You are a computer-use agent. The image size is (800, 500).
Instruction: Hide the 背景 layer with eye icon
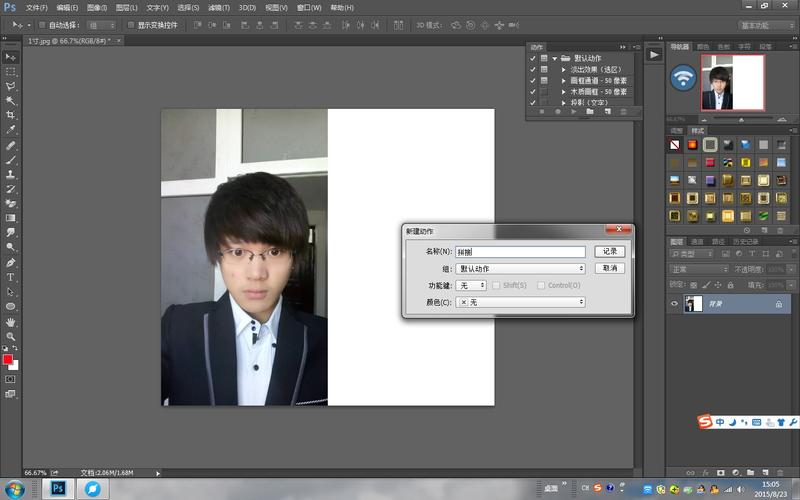point(674,304)
